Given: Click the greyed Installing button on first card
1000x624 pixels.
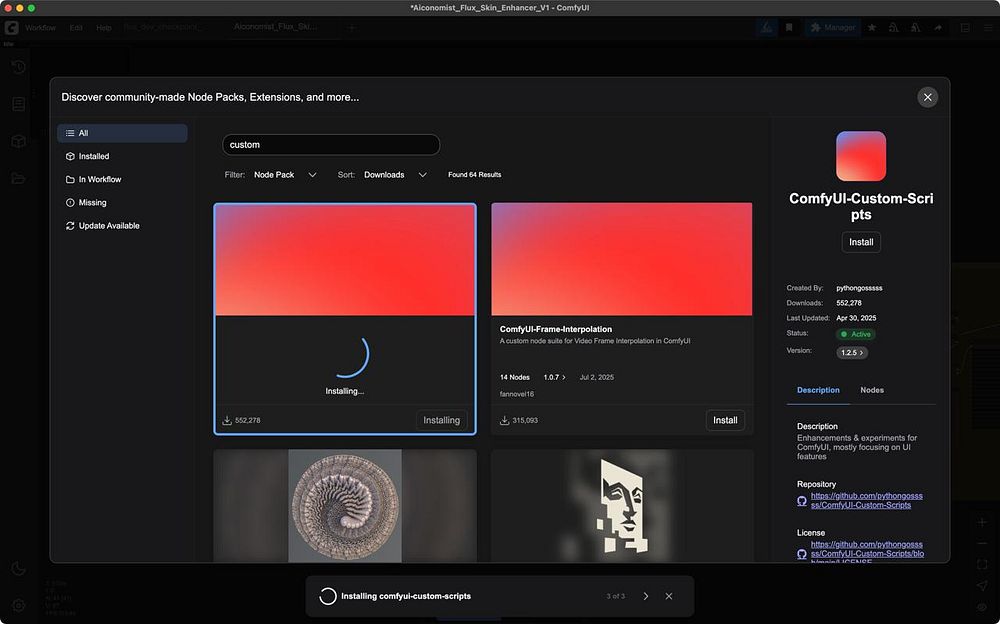Looking at the screenshot, I should (x=441, y=420).
